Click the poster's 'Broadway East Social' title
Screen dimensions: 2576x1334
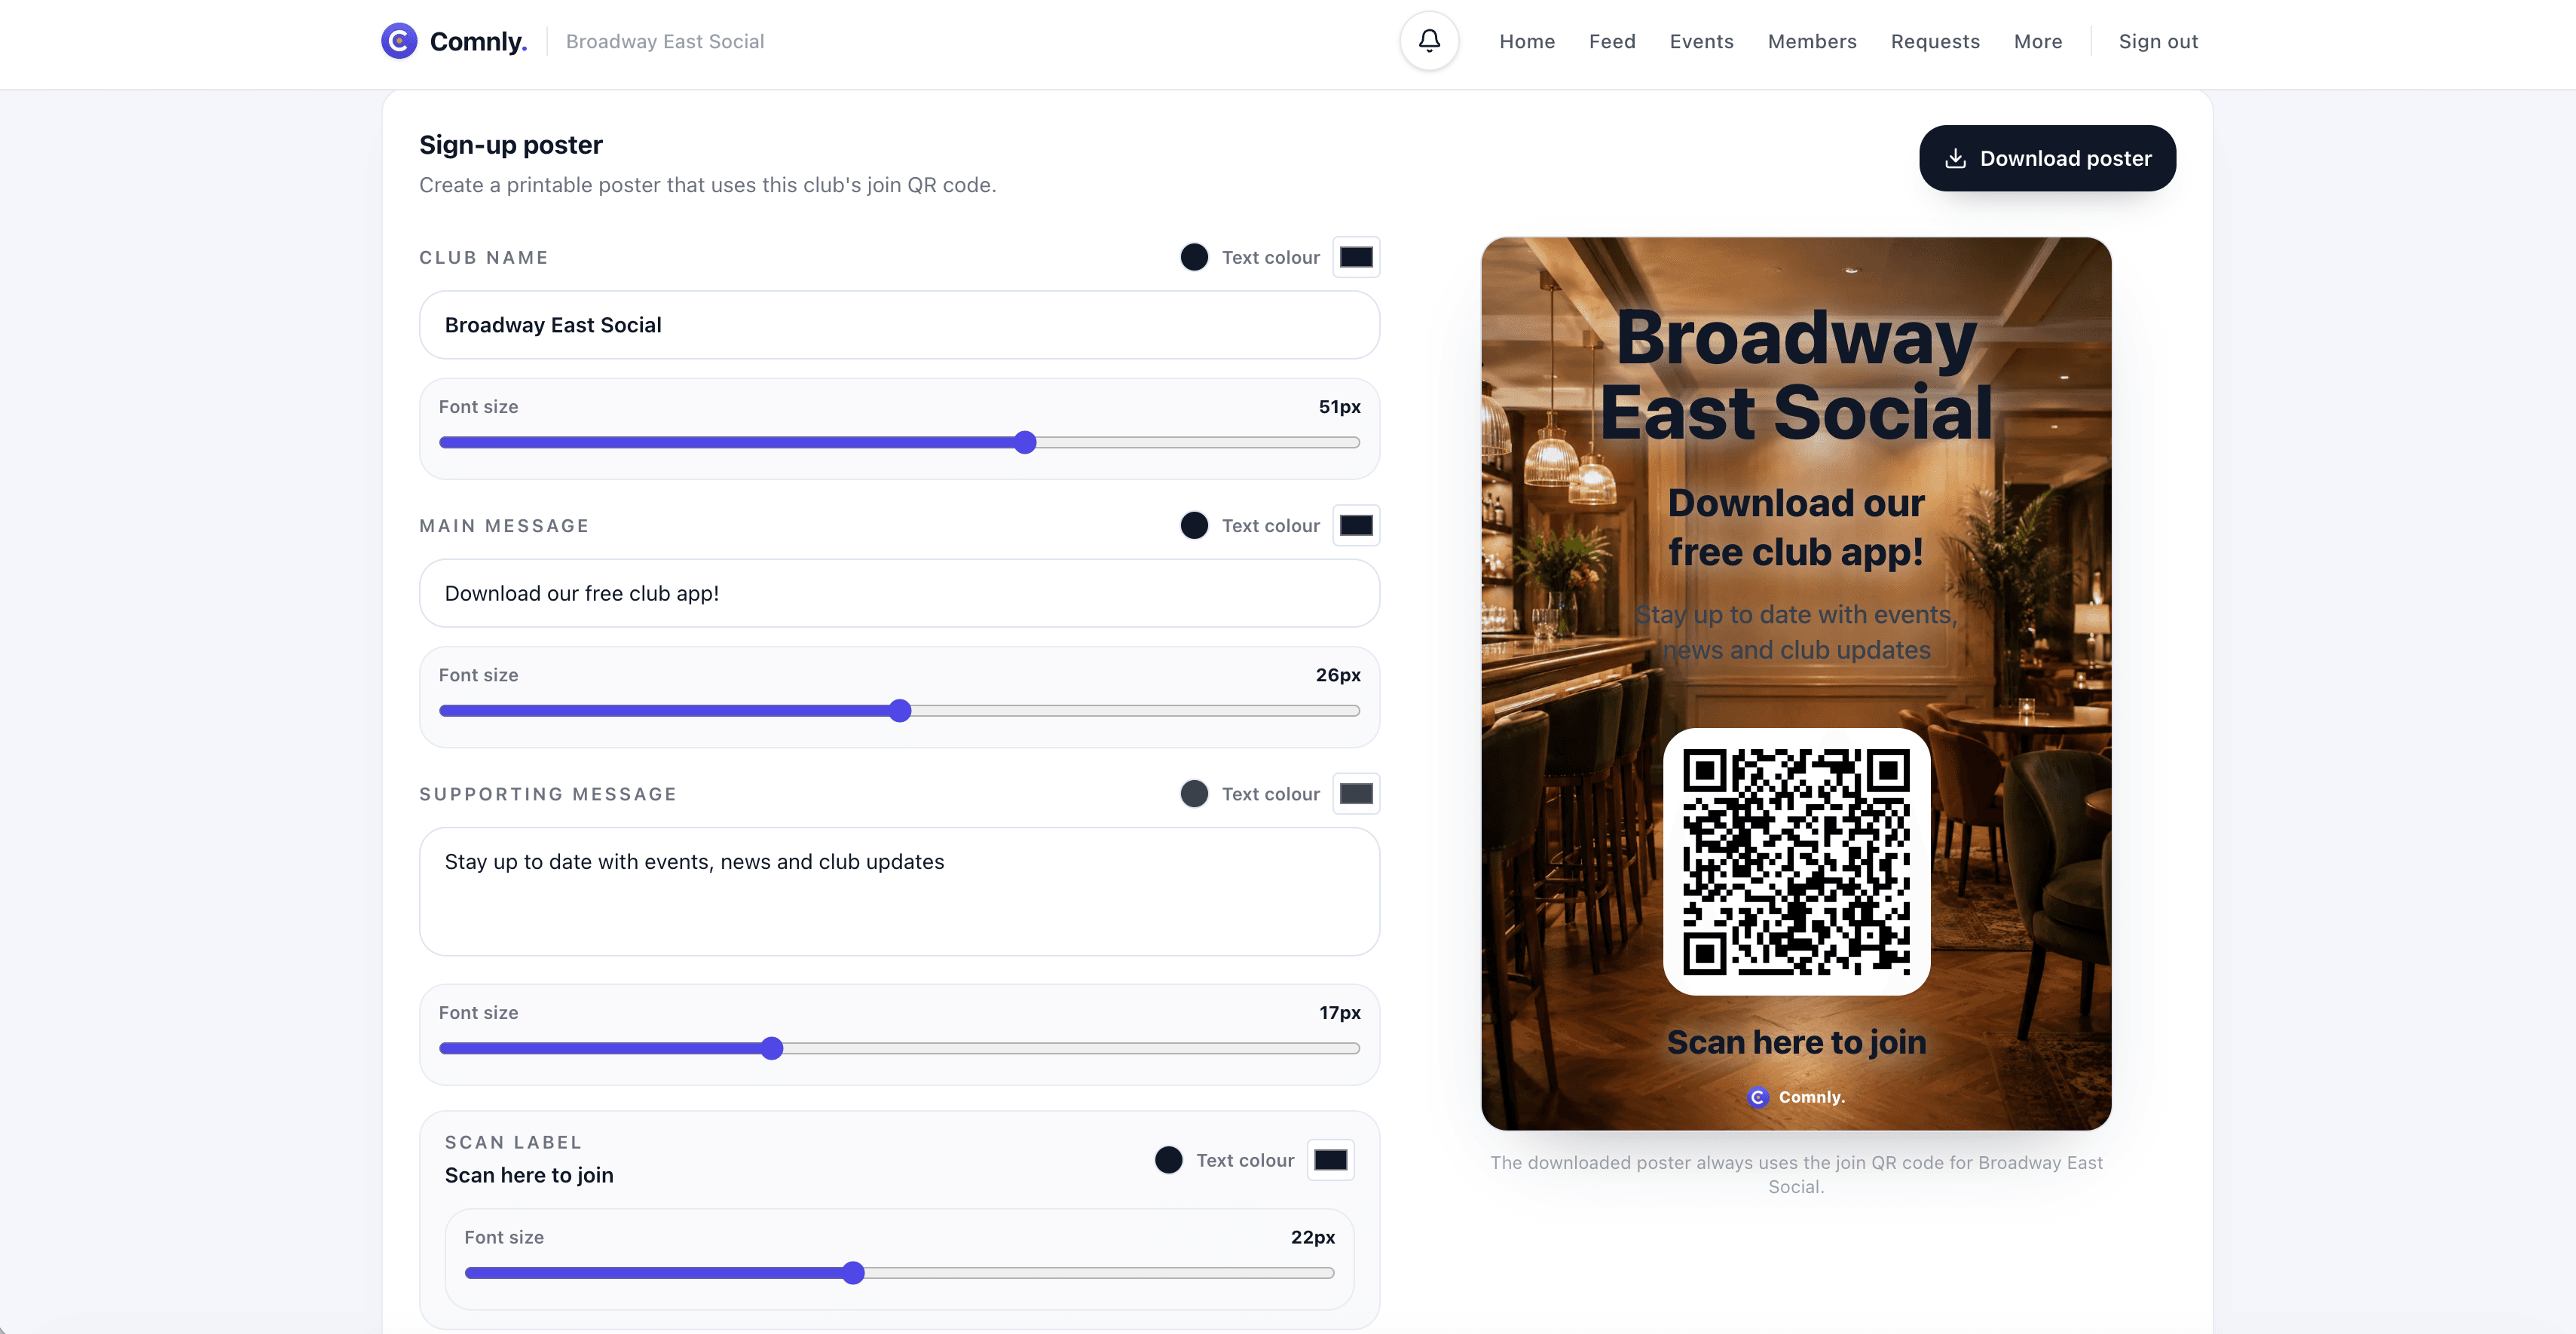click(1796, 374)
